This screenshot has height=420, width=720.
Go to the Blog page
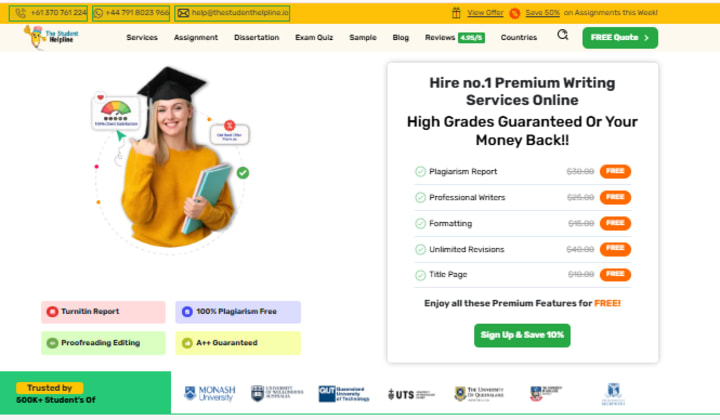(x=400, y=38)
